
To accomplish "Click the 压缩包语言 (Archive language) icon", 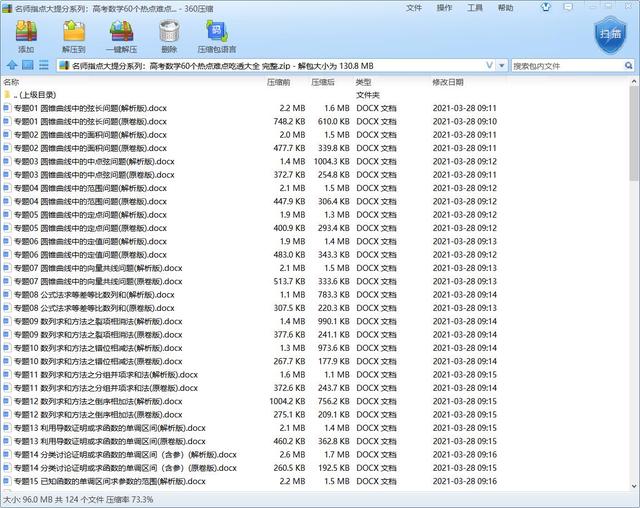I will (217, 32).
